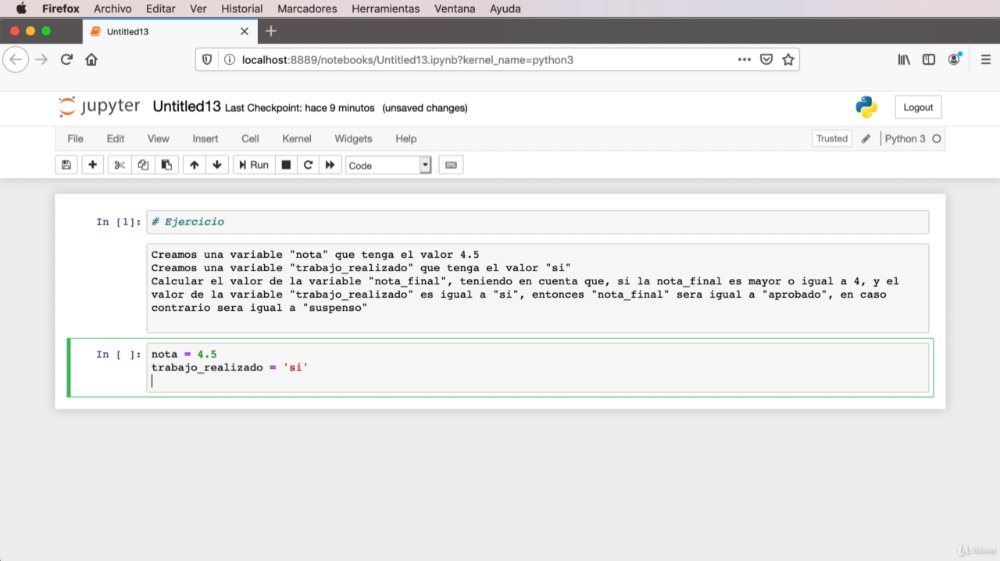Open the Firefox application menu in menu bar
This screenshot has width=1000, height=561.
(61, 9)
